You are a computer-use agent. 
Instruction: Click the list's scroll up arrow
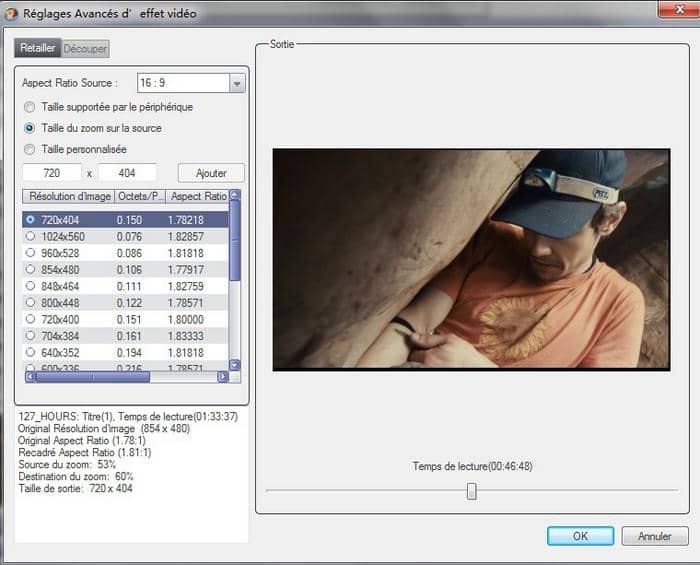[235, 195]
